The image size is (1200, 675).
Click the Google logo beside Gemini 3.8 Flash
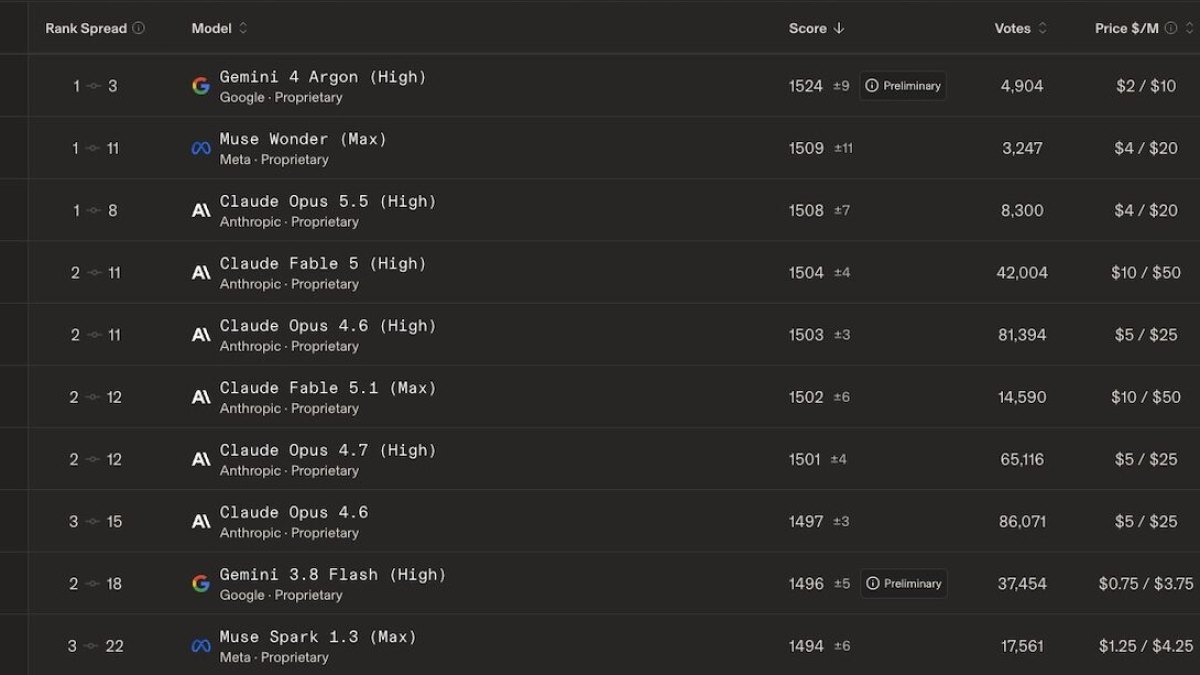pyautogui.click(x=201, y=583)
